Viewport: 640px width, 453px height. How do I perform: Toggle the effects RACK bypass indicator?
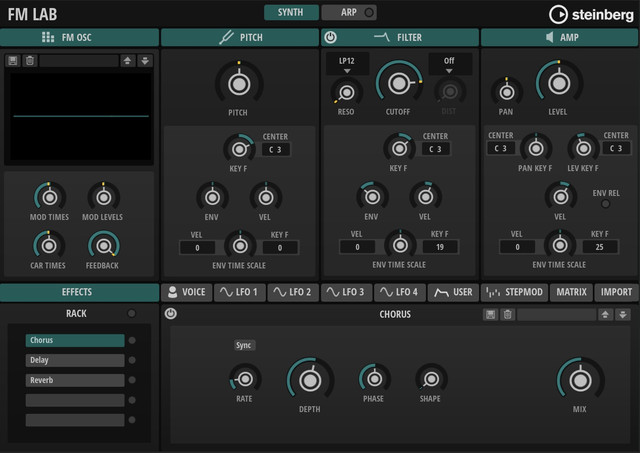131,313
